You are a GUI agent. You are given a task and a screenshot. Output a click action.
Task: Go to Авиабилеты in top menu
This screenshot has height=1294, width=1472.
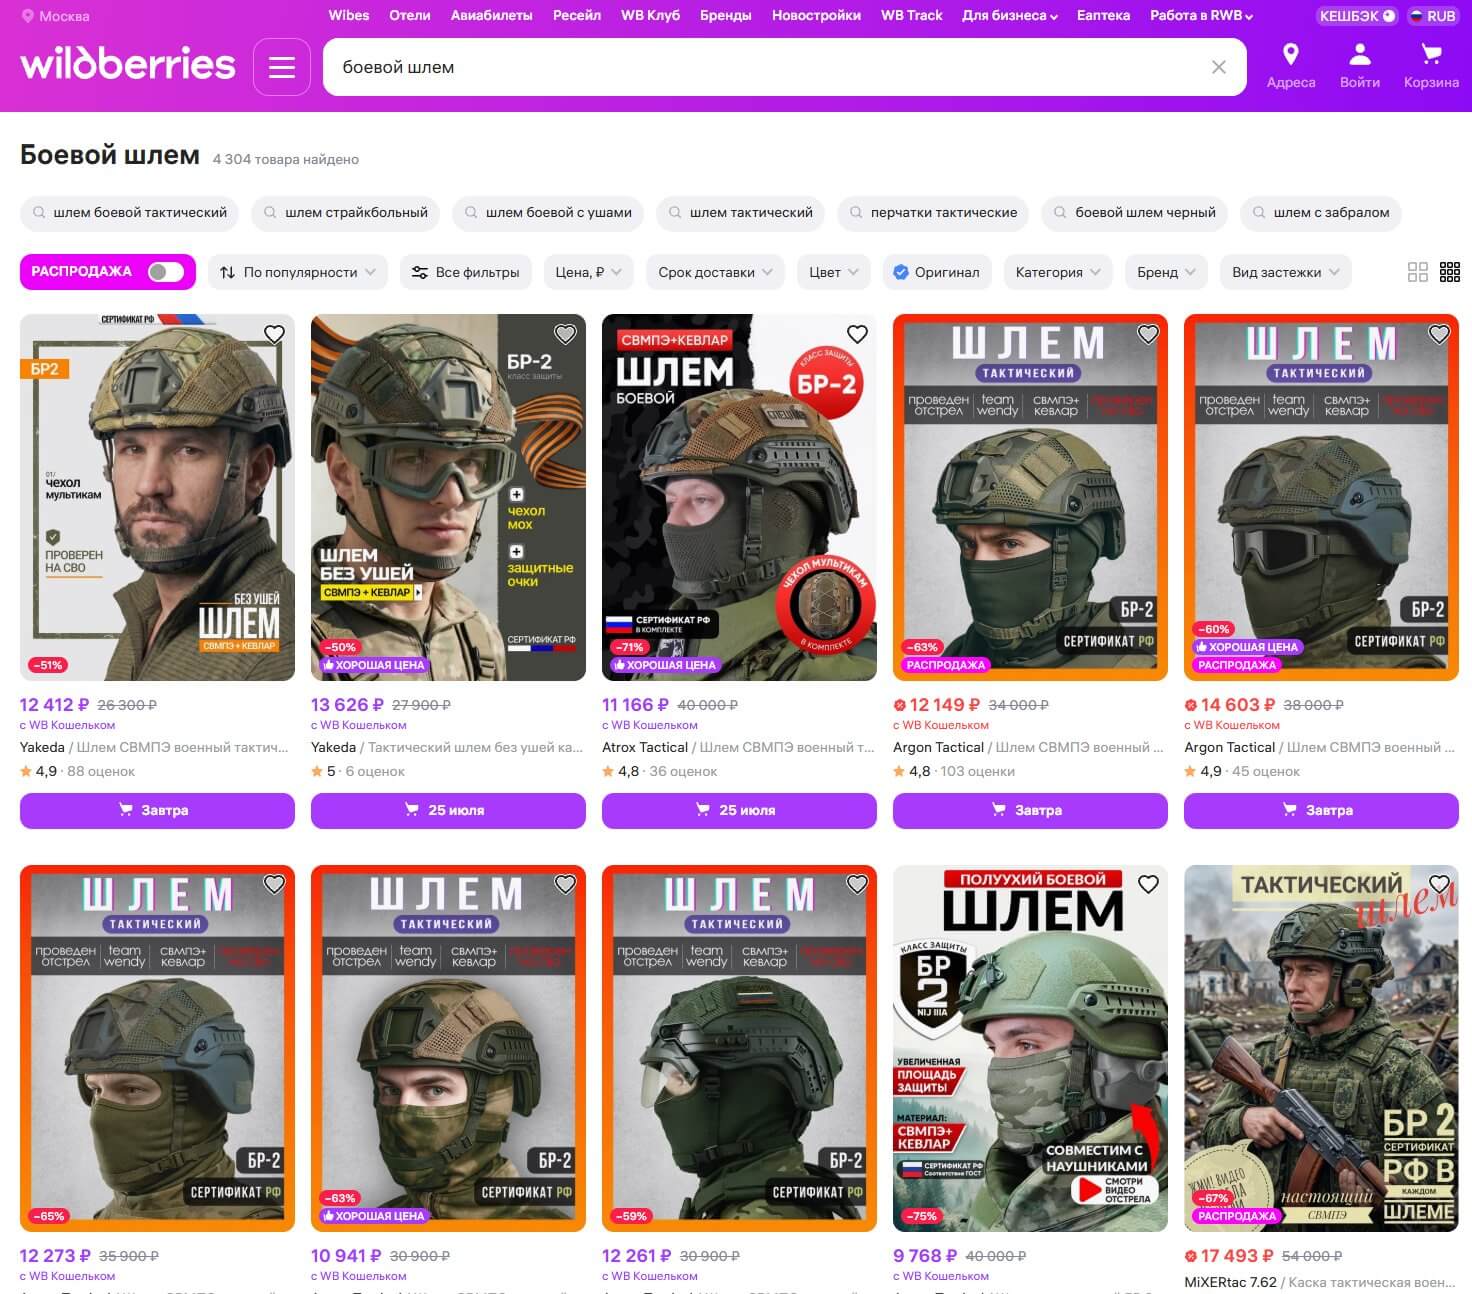coord(492,15)
